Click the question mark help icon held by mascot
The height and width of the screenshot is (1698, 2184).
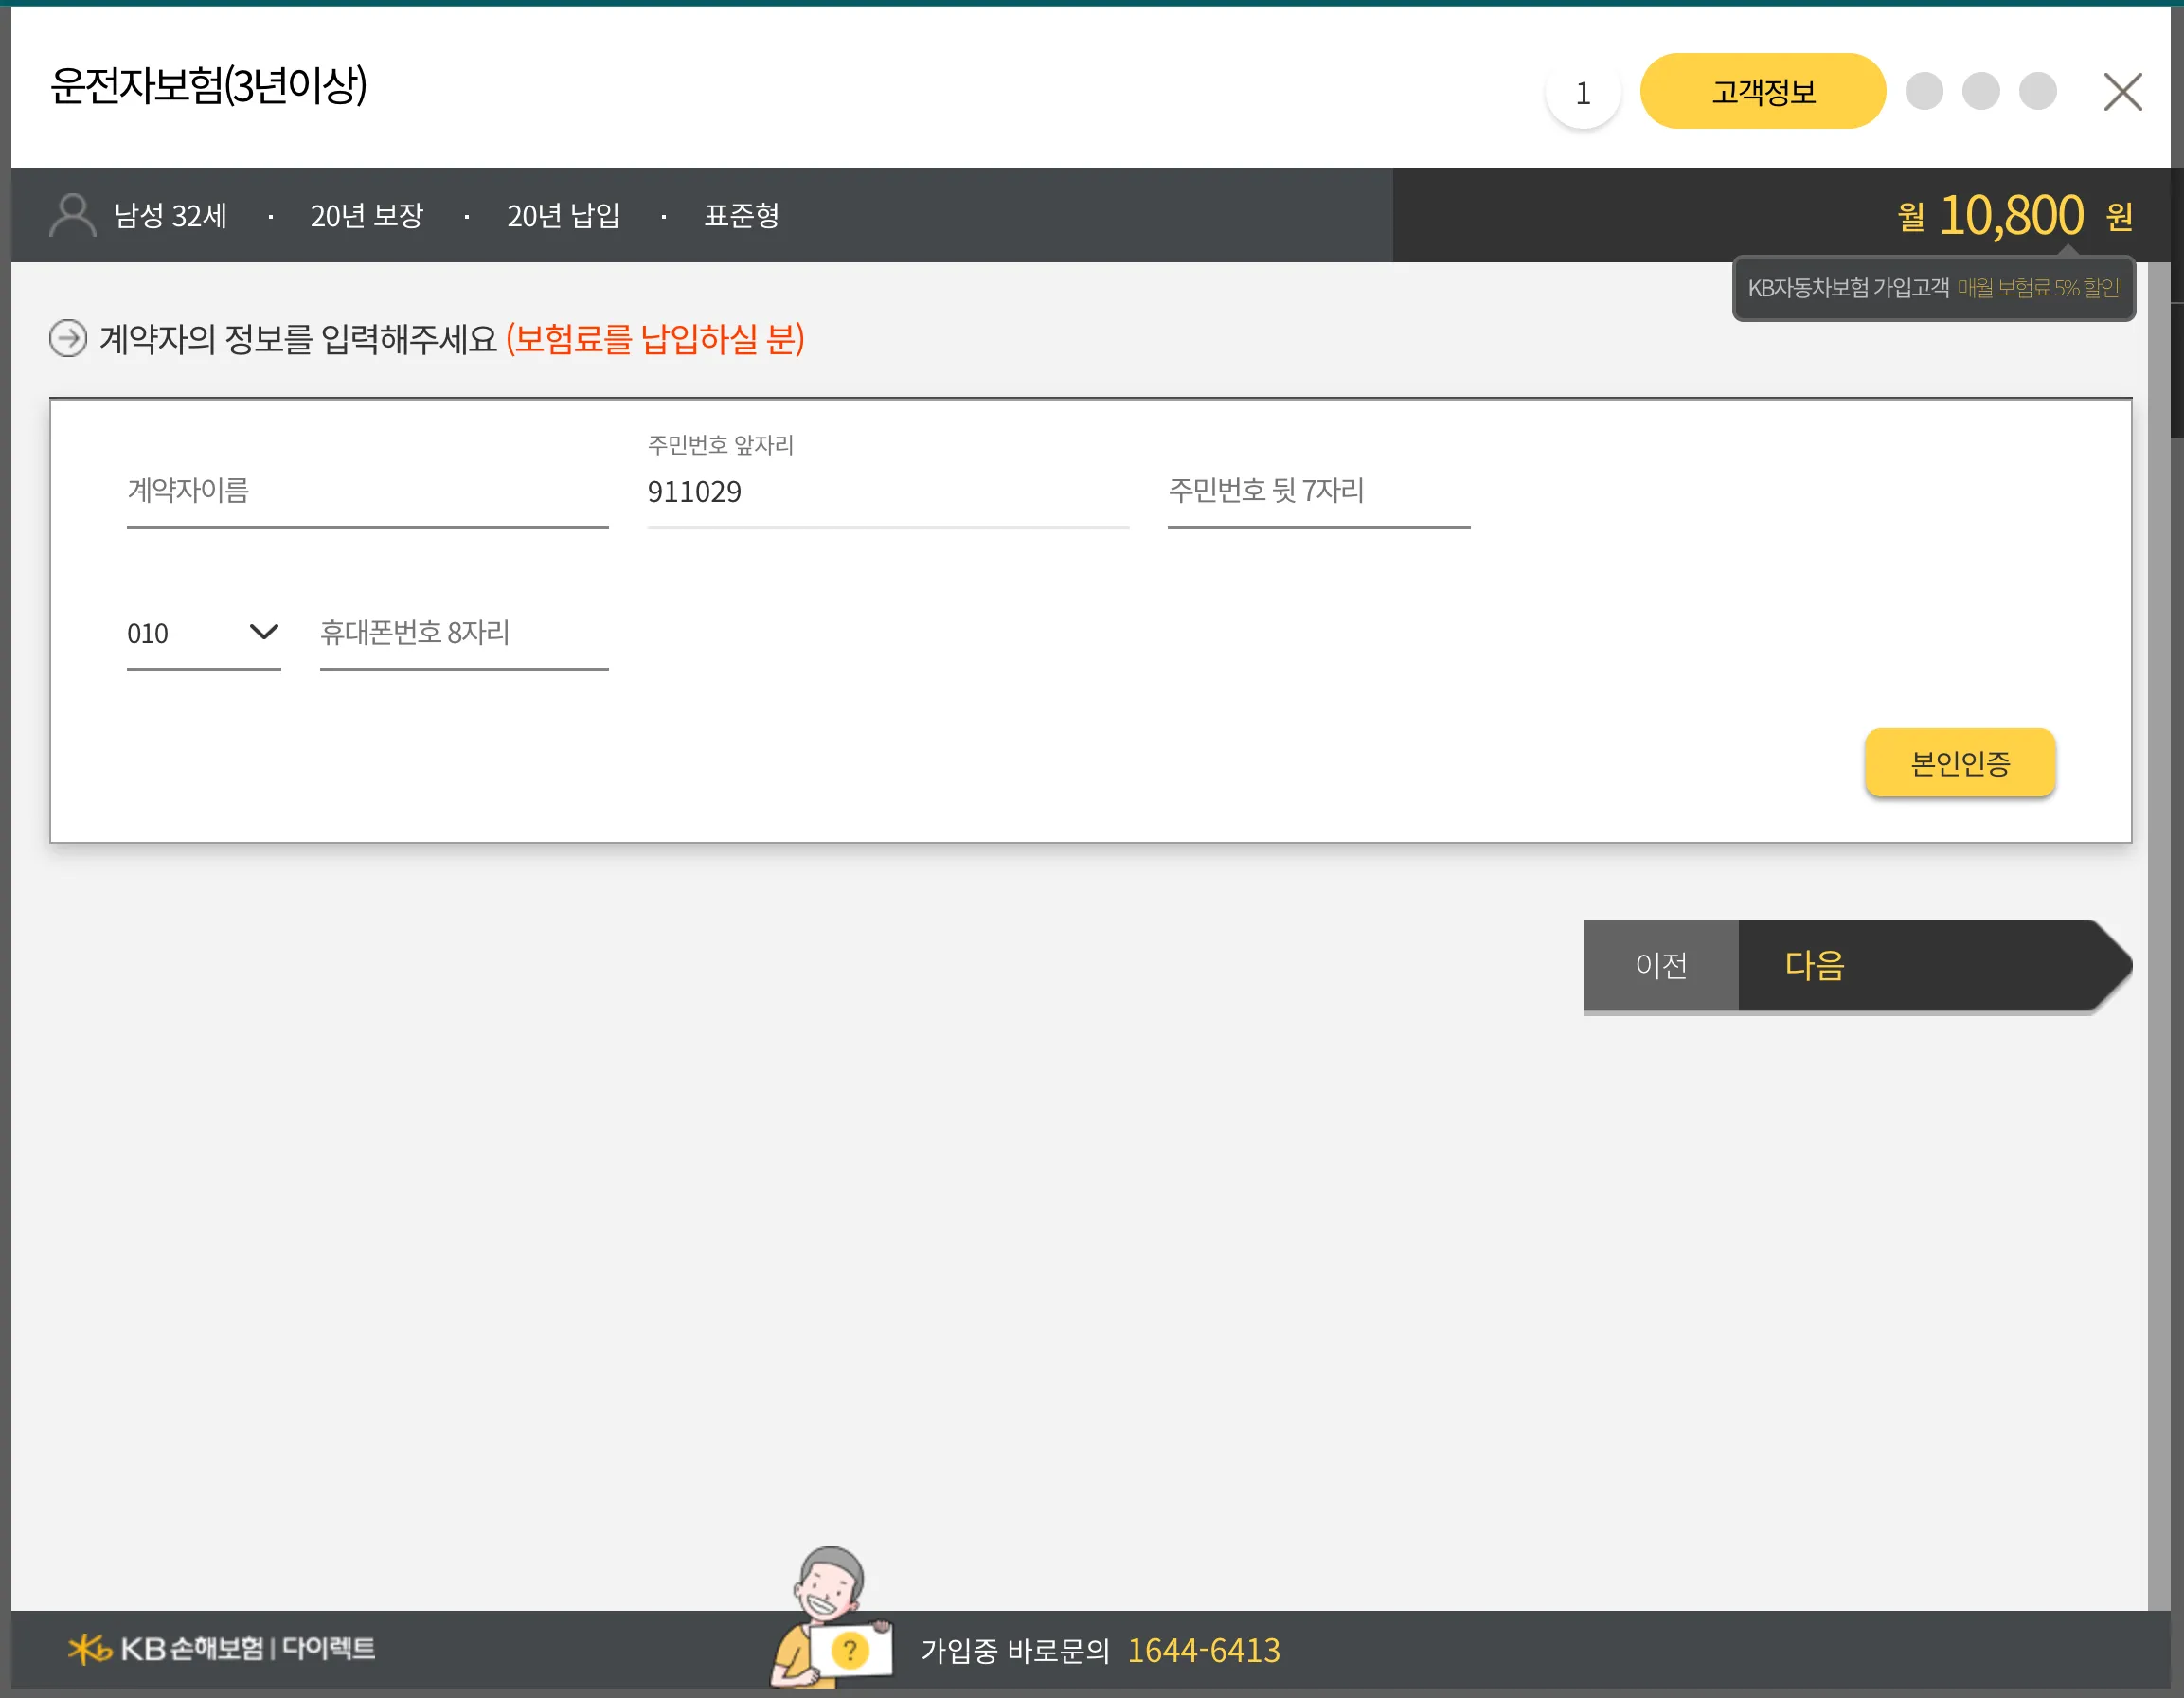click(x=851, y=1650)
